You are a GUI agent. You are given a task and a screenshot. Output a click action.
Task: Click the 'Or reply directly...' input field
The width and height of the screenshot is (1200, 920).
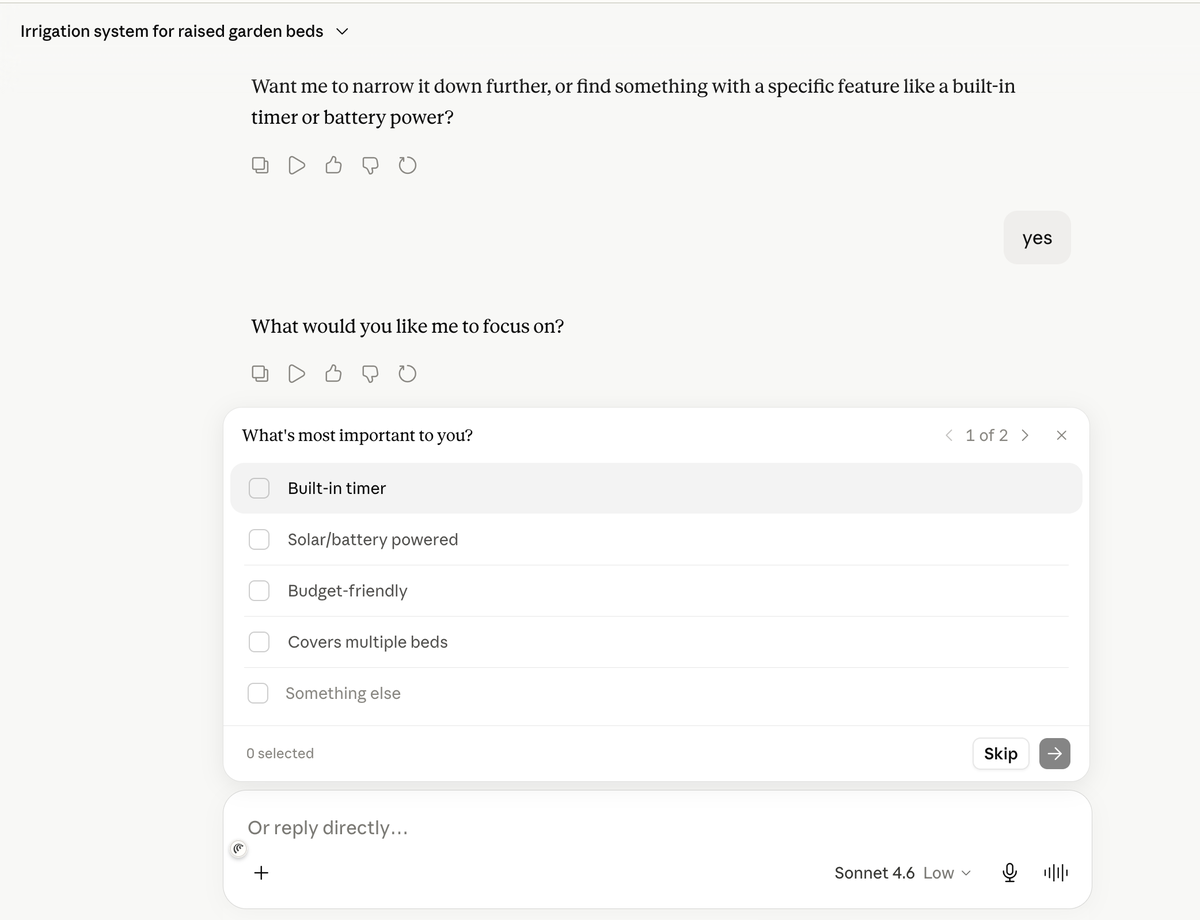[x=657, y=828]
